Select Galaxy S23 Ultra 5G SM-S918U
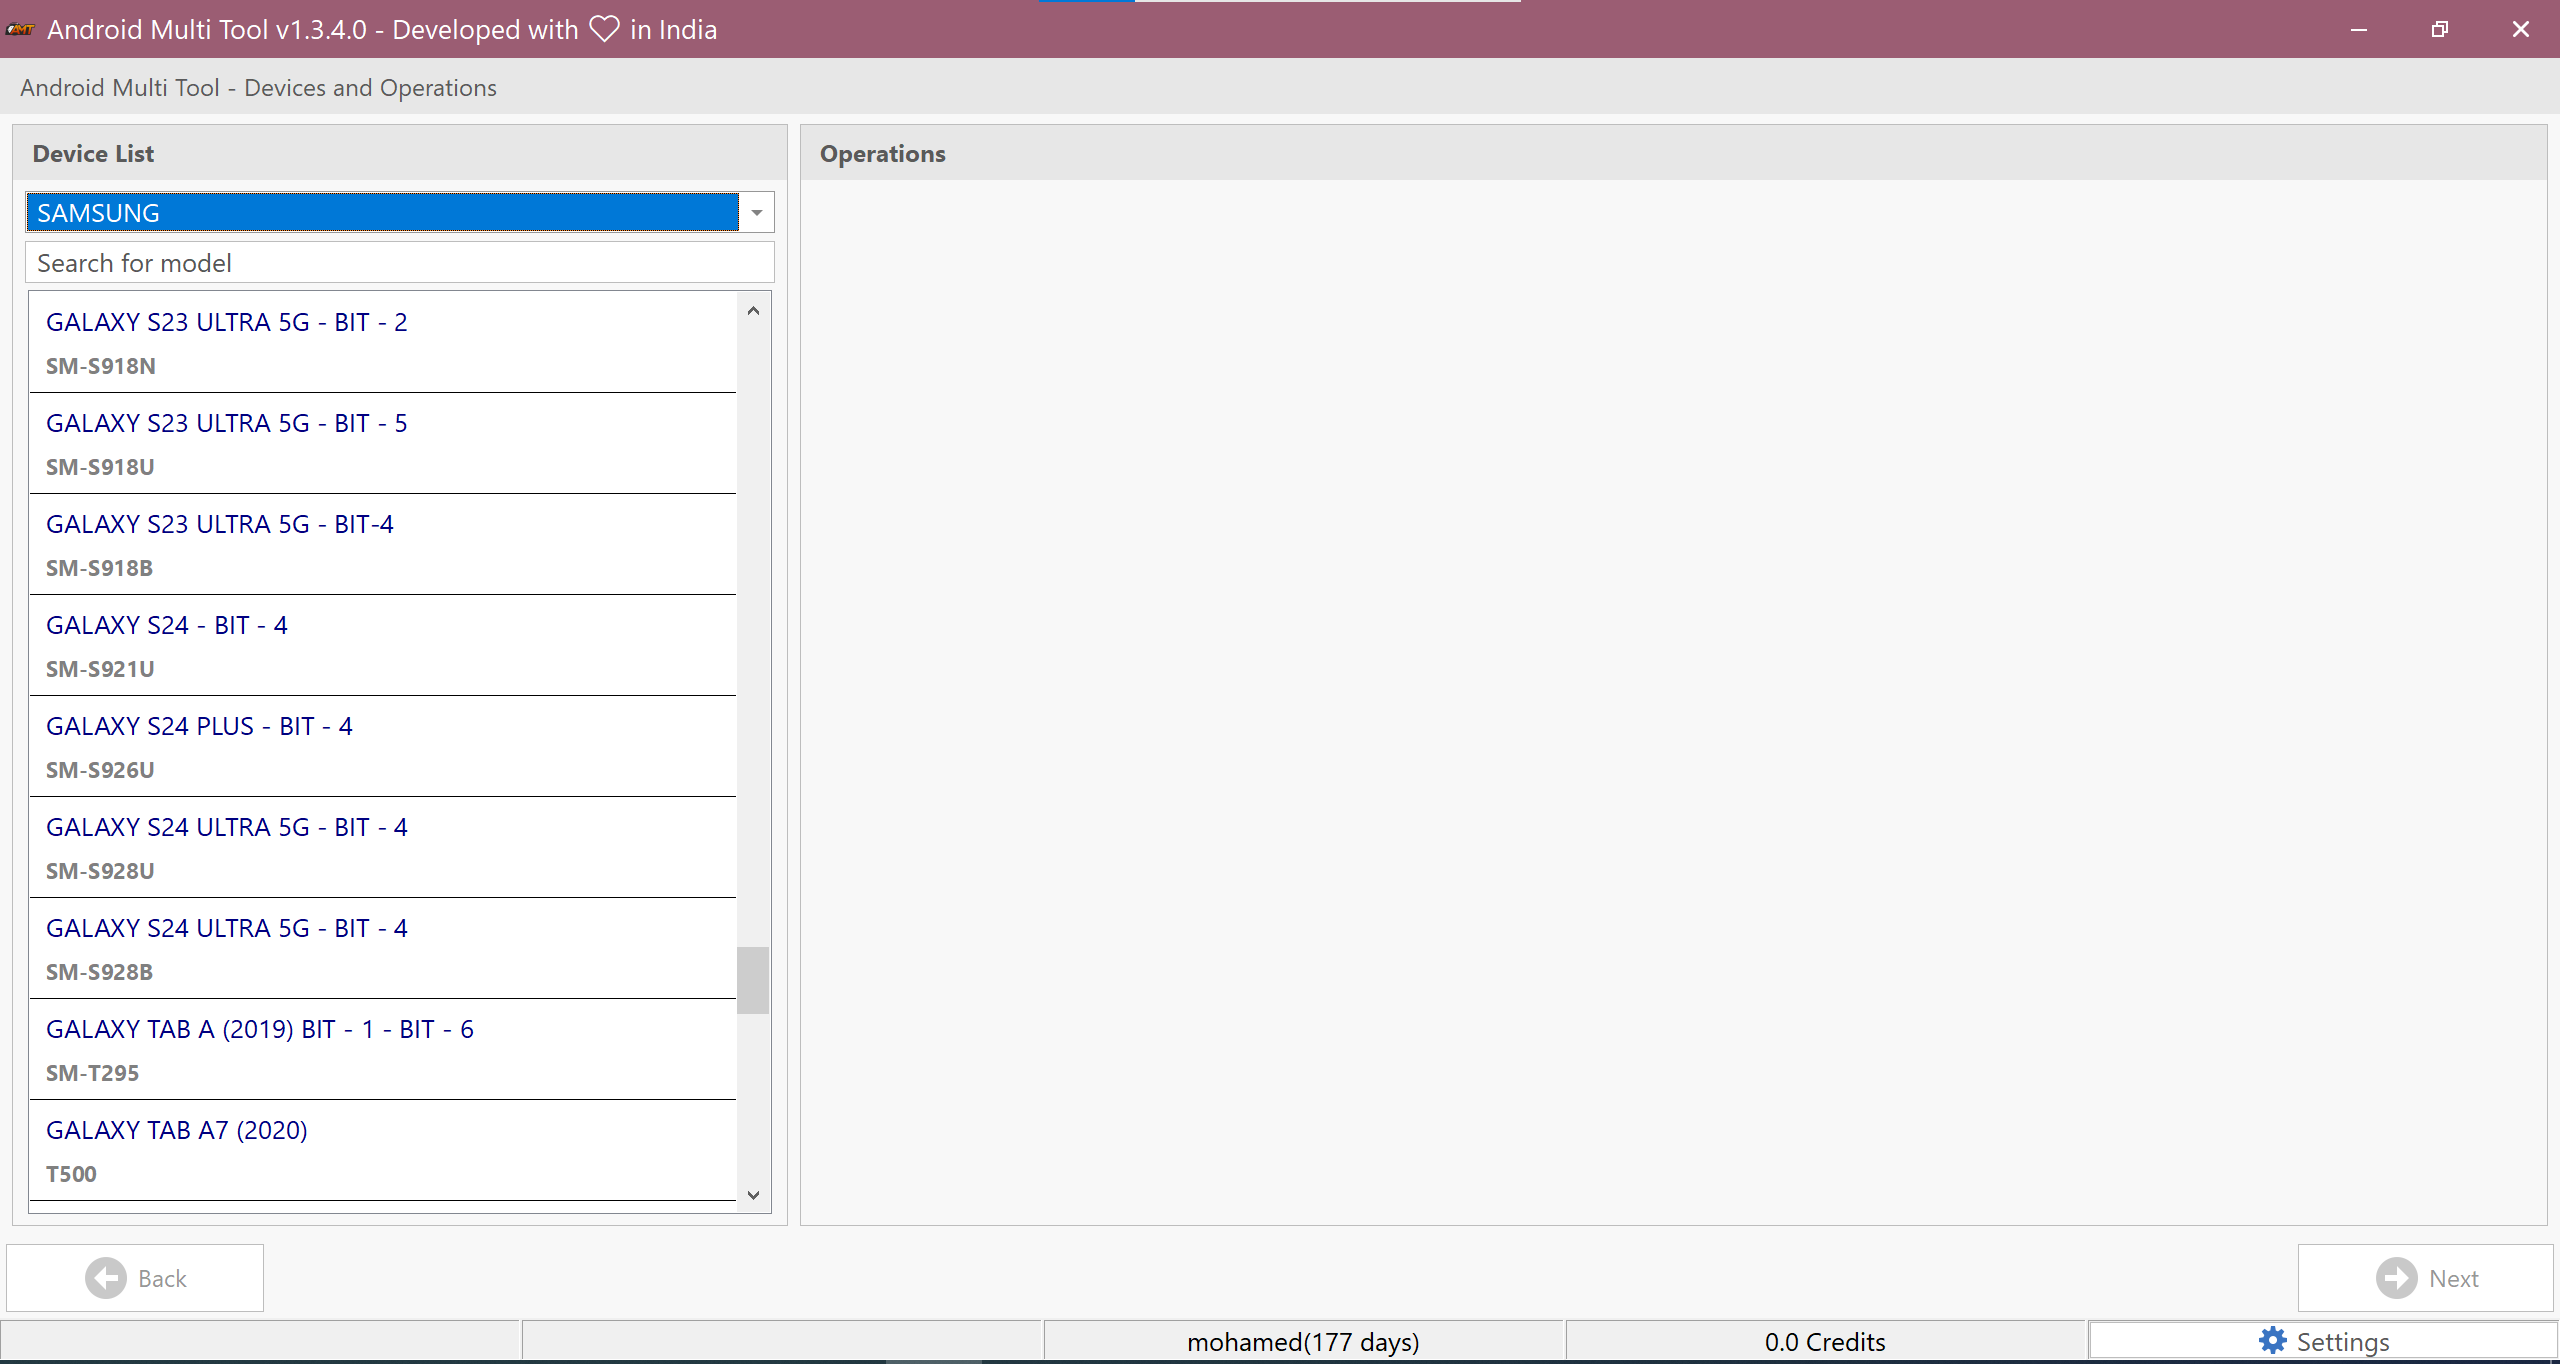Screen dimensions: 2560x1364 pos(384,443)
